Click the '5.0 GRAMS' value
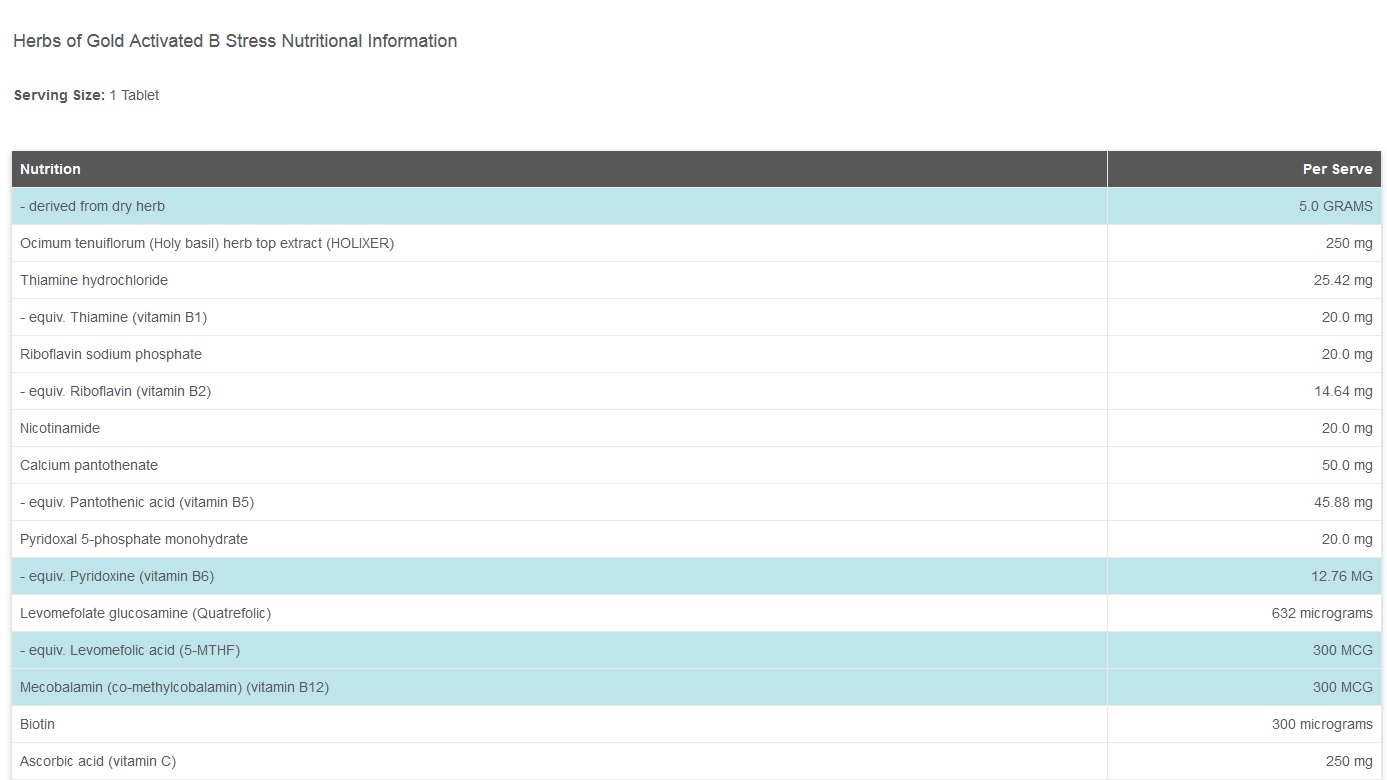The image size is (1387, 780). pyautogui.click(x=1336, y=206)
